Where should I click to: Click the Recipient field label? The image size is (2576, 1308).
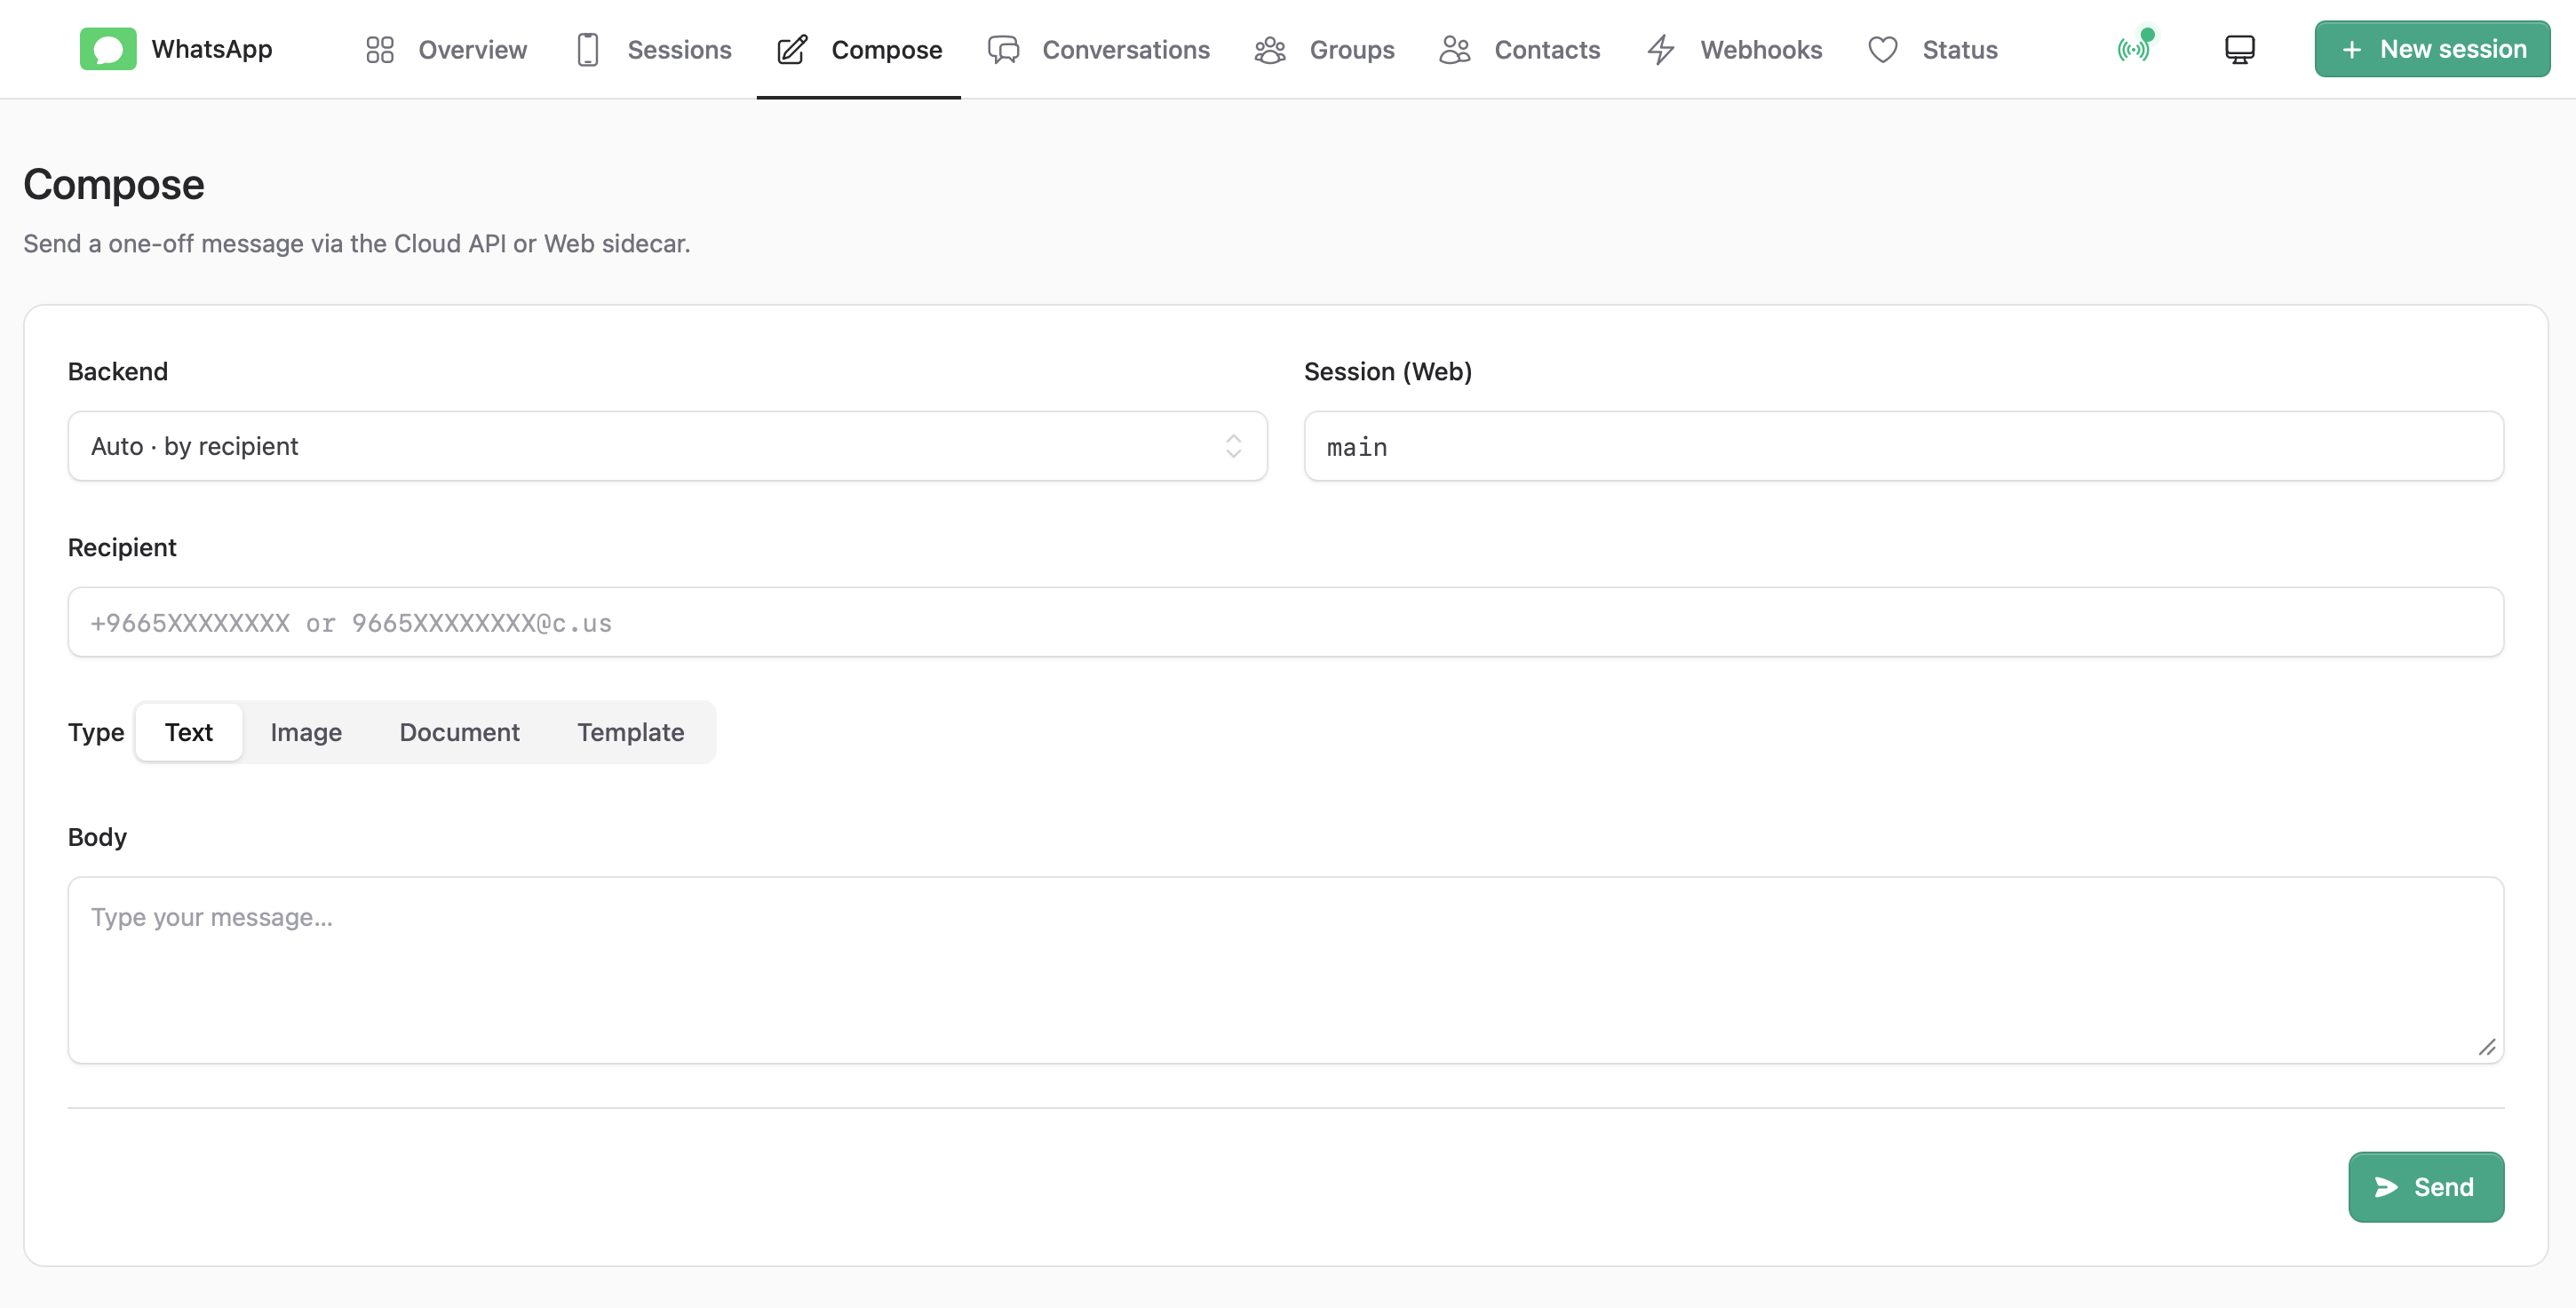tap(122, 547)
